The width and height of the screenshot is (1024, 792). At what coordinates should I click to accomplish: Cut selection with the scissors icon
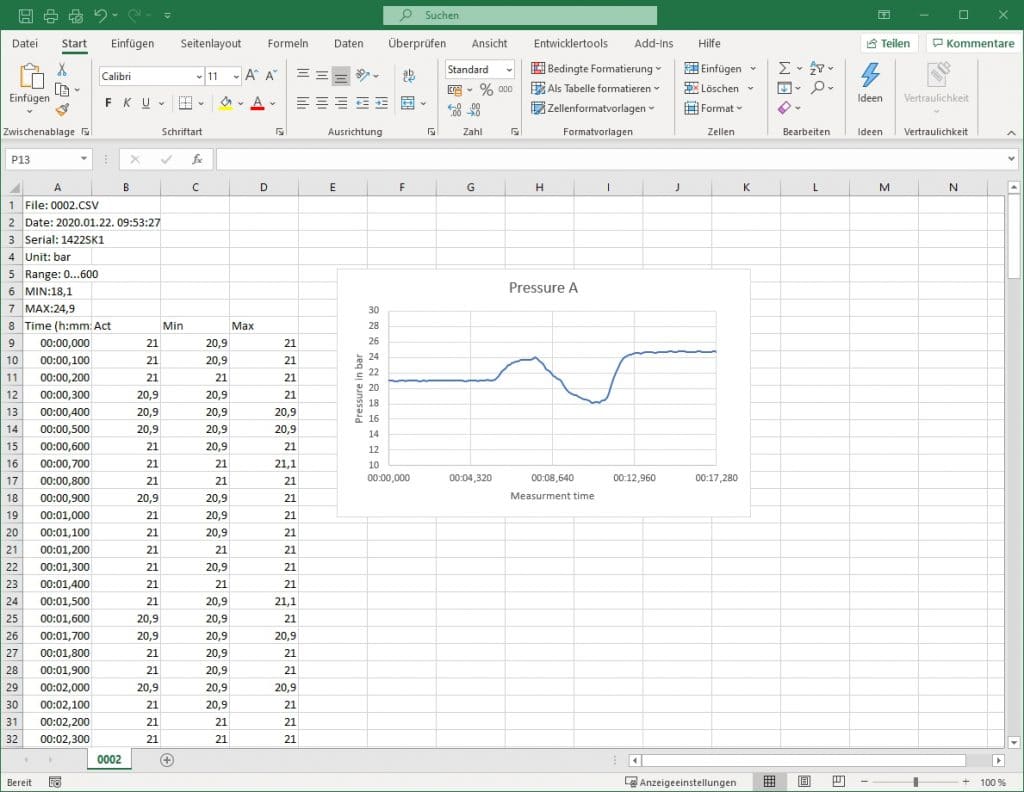pos(62,69)
